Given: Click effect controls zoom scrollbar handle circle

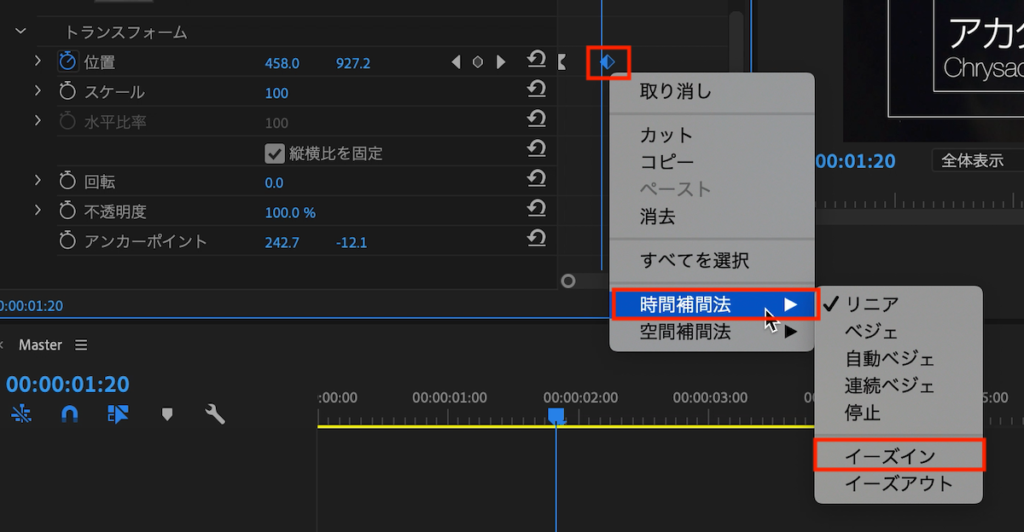Looking at the screenshot, I should click(x=568, y=281).
